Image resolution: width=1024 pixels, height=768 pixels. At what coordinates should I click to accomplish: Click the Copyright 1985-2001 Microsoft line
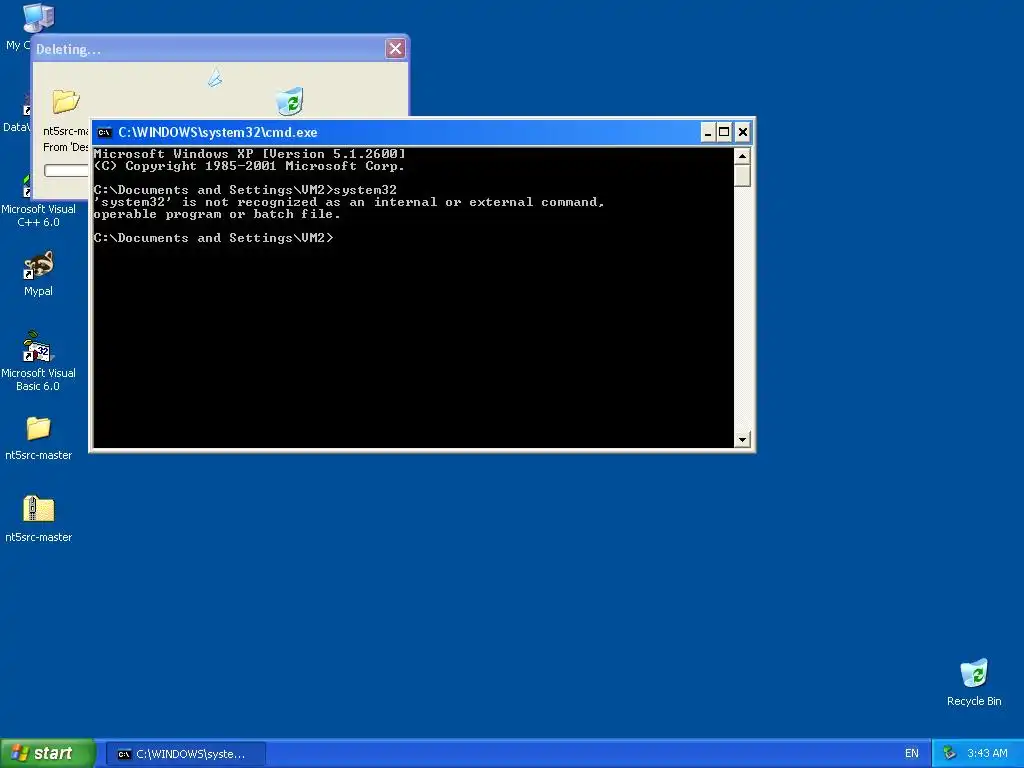249,166
